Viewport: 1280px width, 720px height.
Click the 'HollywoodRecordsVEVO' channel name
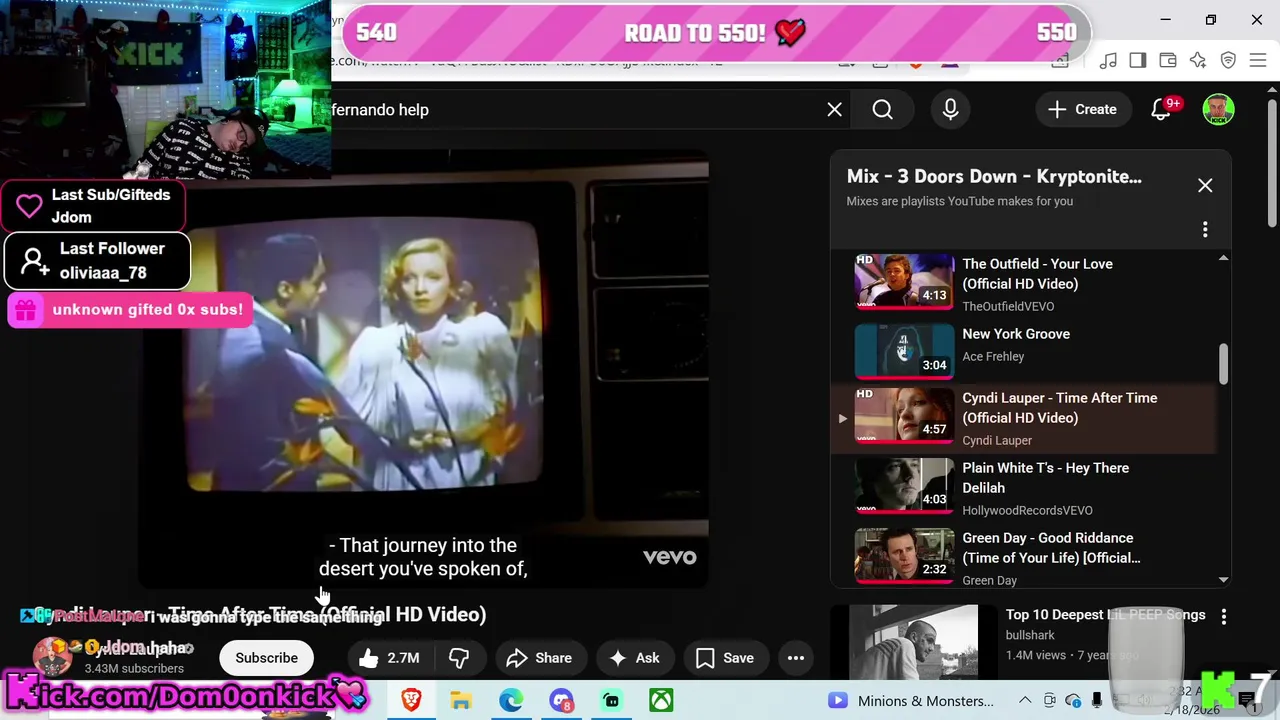pos(1027,510)
